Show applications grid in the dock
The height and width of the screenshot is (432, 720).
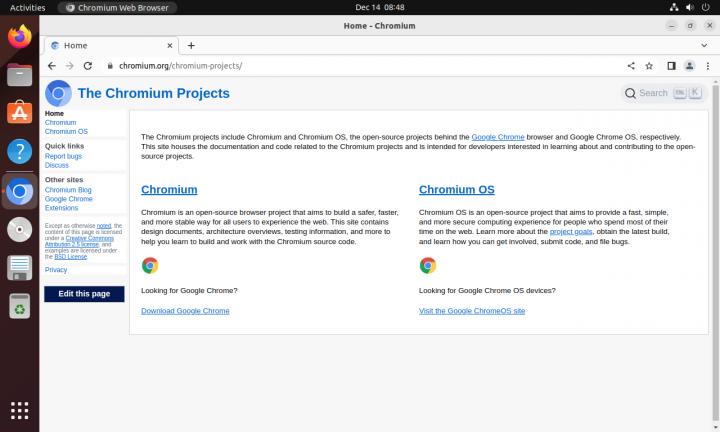20,410
